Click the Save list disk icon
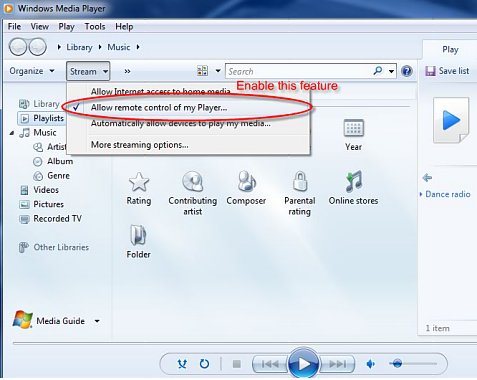The image size is (477, 380). [430, 71]
